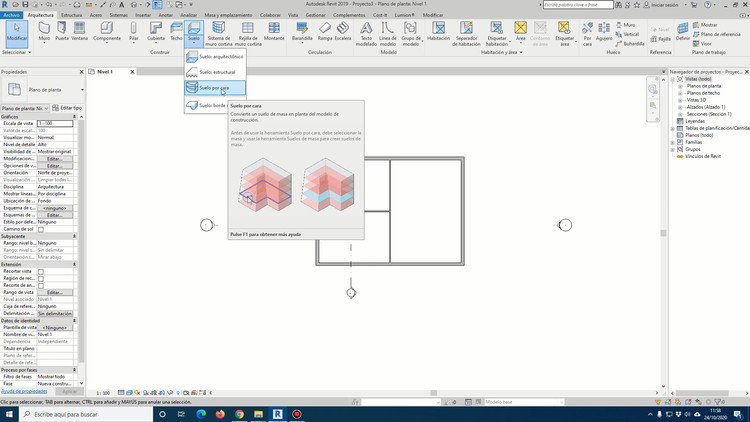This screenshot has width=750, height=422.
Task: Click the Etiquetar área tool
Action: 564,33
